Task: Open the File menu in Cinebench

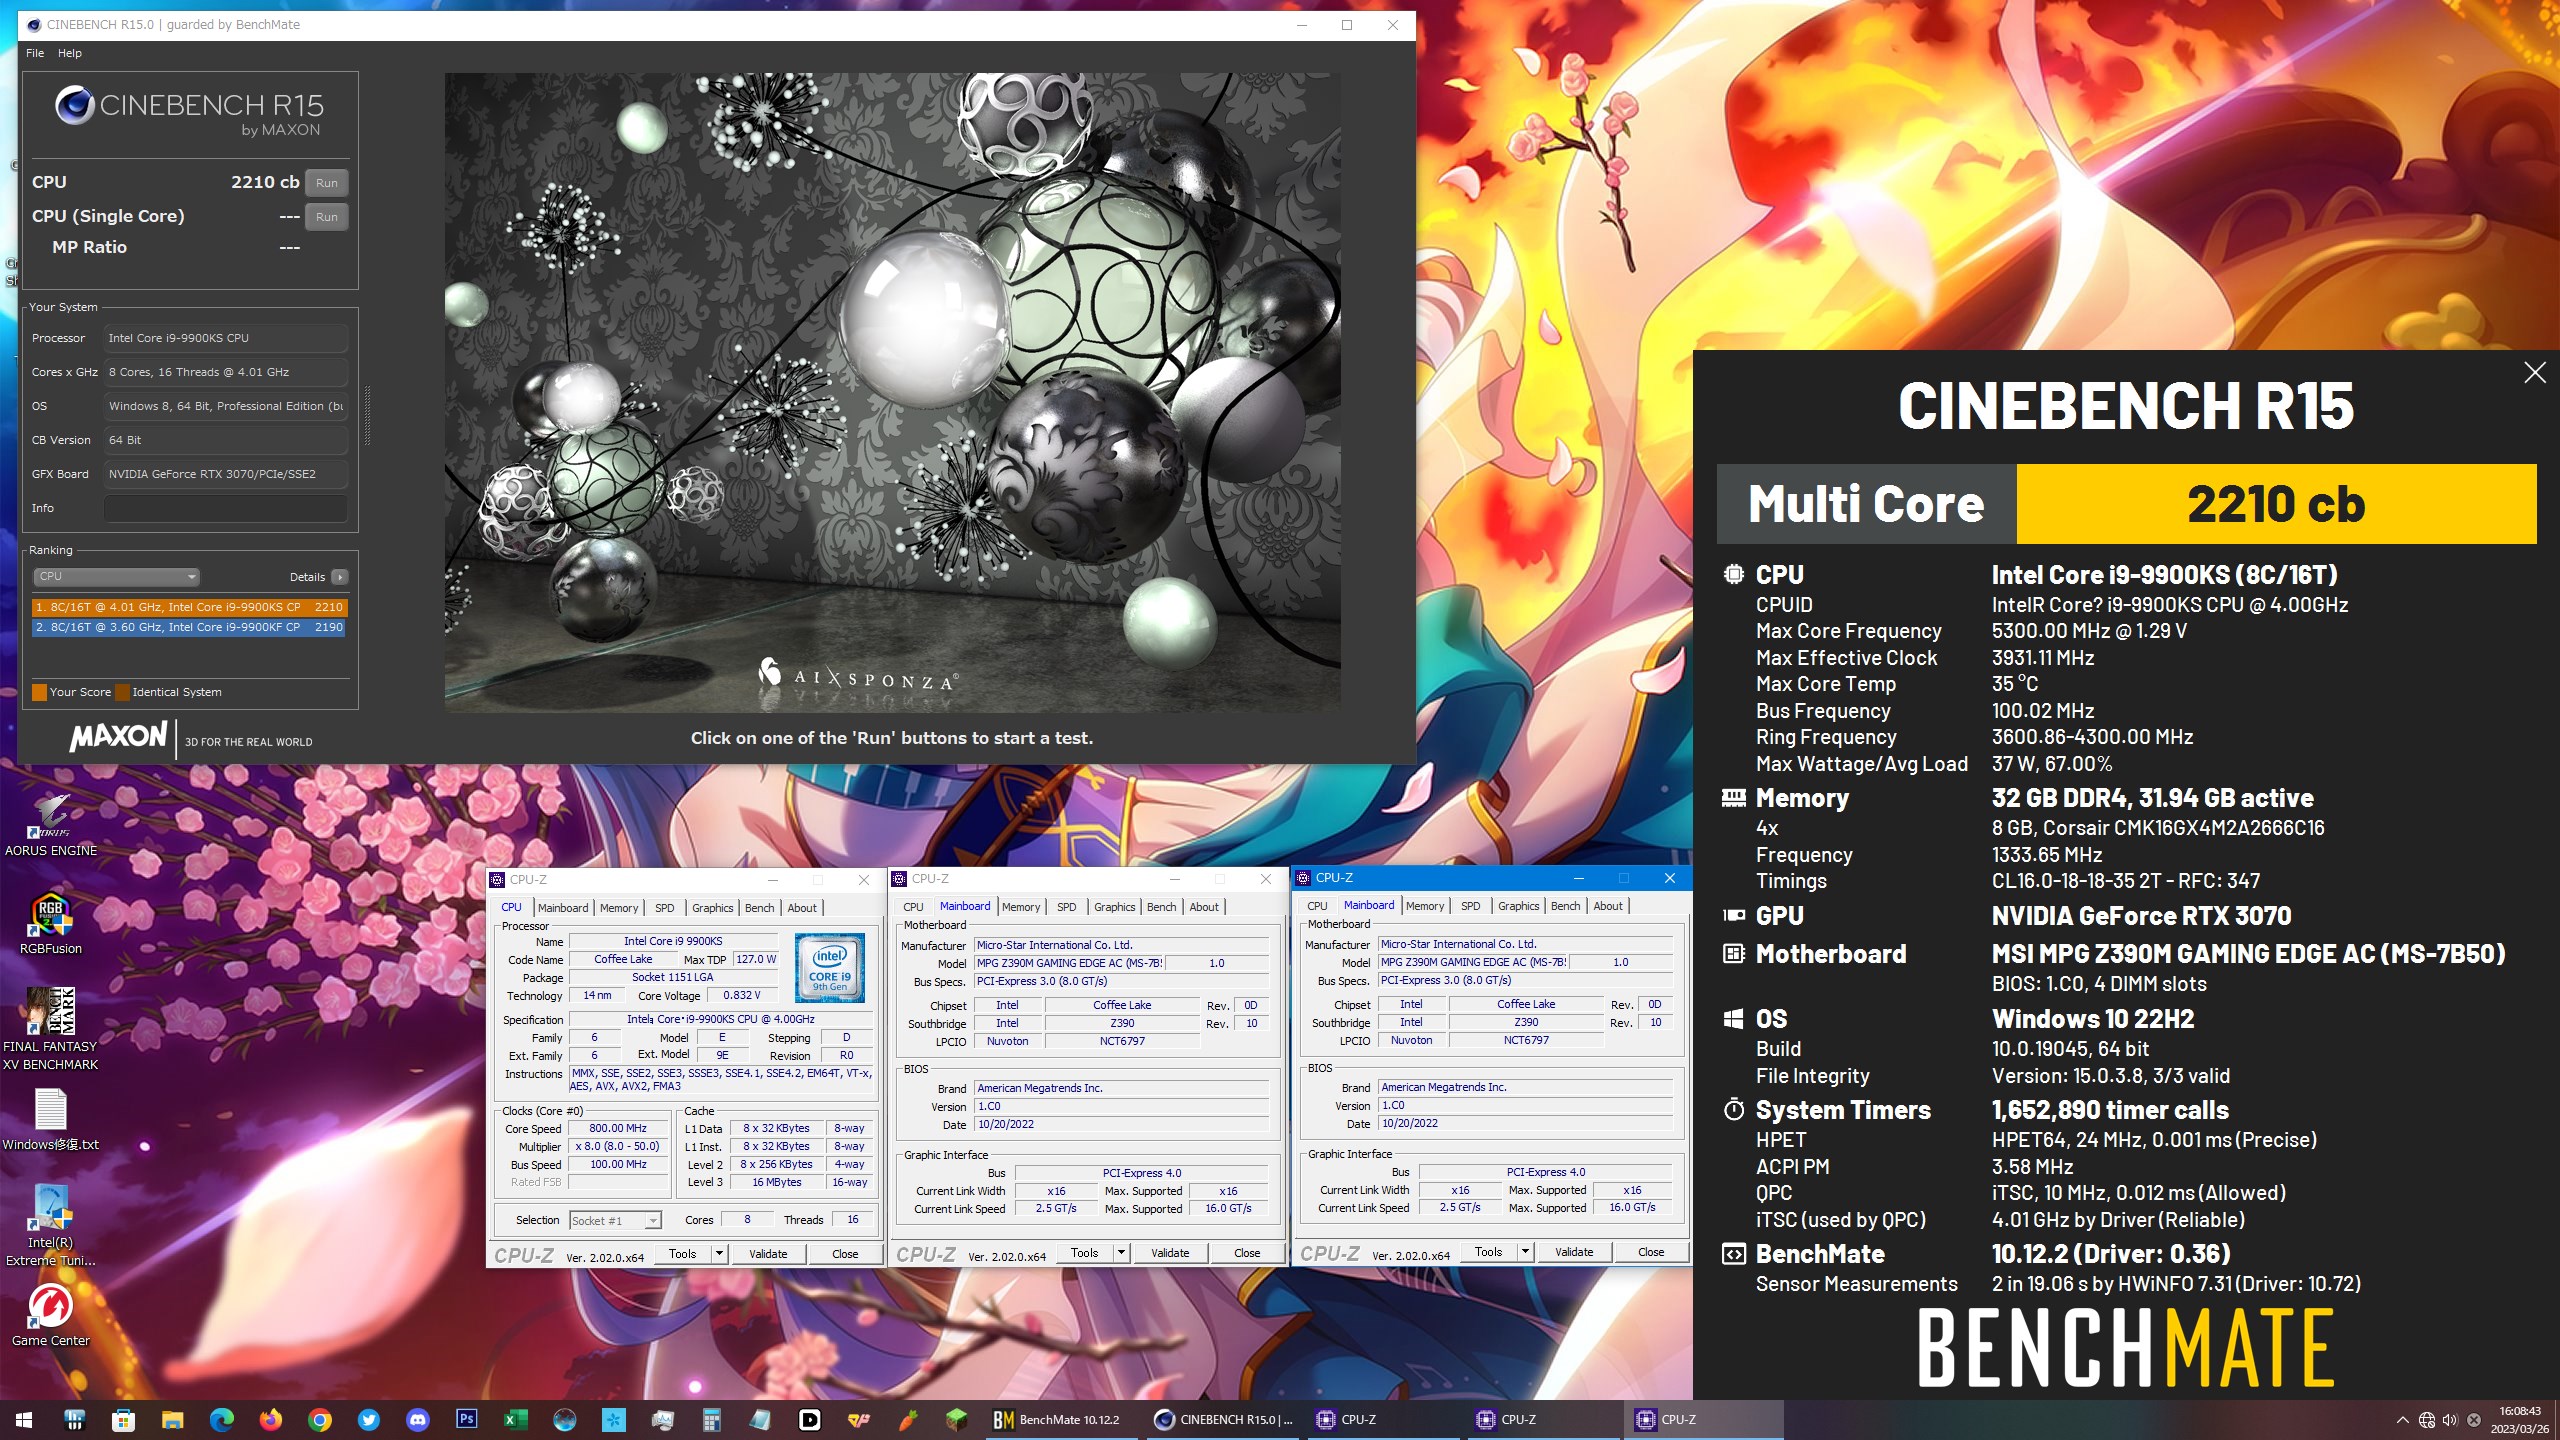Action: pyautogui.click(x=35, y=53)
